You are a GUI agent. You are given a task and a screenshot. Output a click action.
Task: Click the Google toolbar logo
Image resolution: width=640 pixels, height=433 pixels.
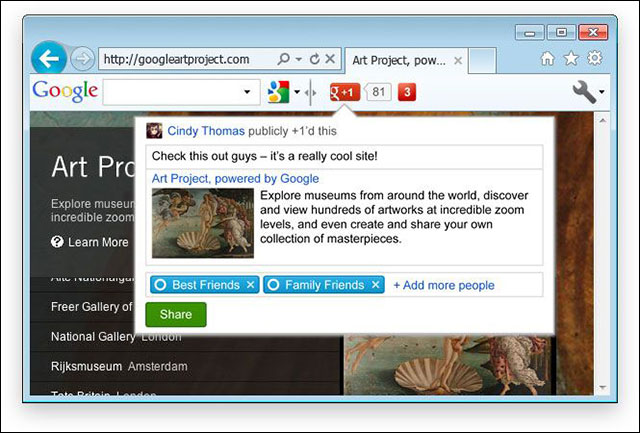click(65, 91)
